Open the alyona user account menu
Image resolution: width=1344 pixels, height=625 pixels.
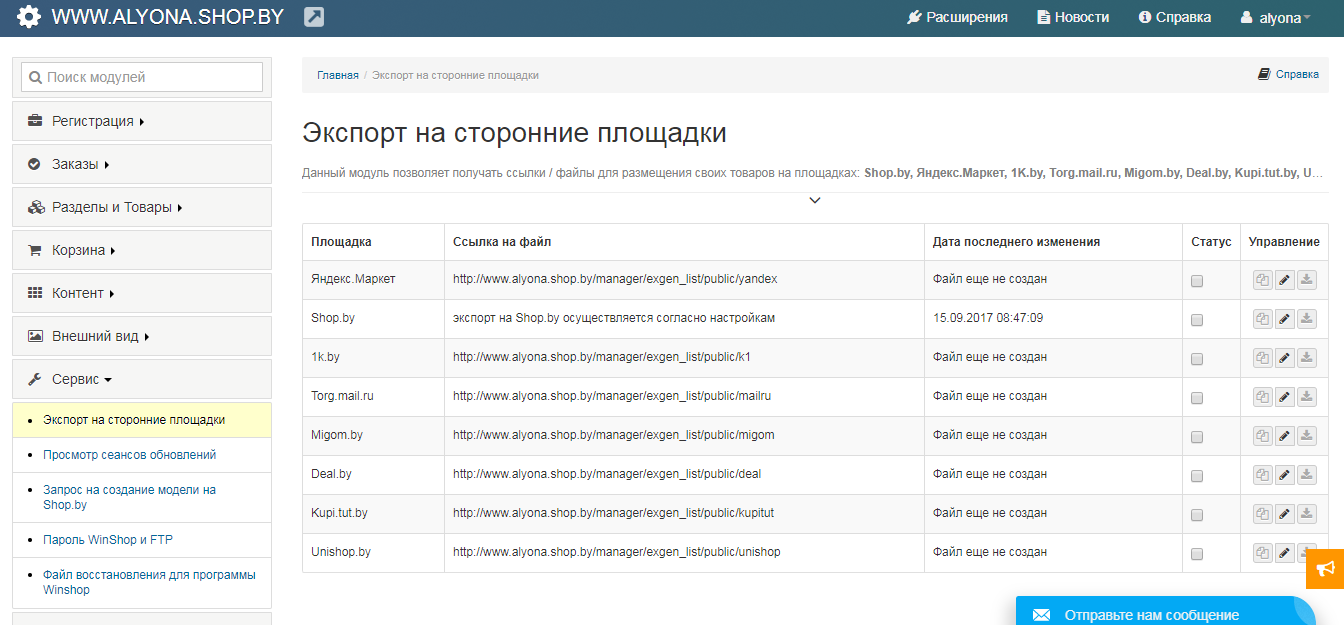point(1276,16)
